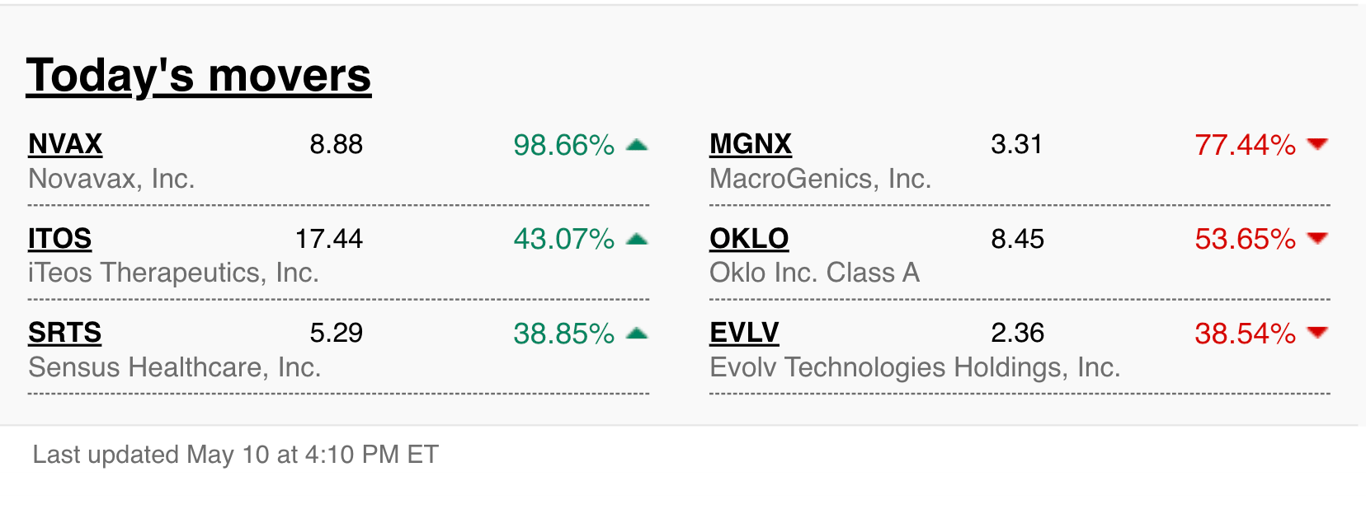1366x509 pixels.
Task: Click the green up arrow beside NVAX
Action: click(x=637, y=145)
